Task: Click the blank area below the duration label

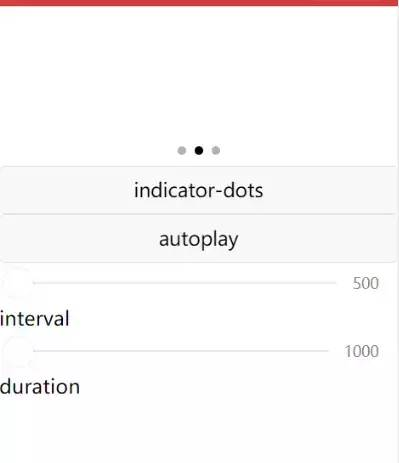Action: [x=199, y=430]
